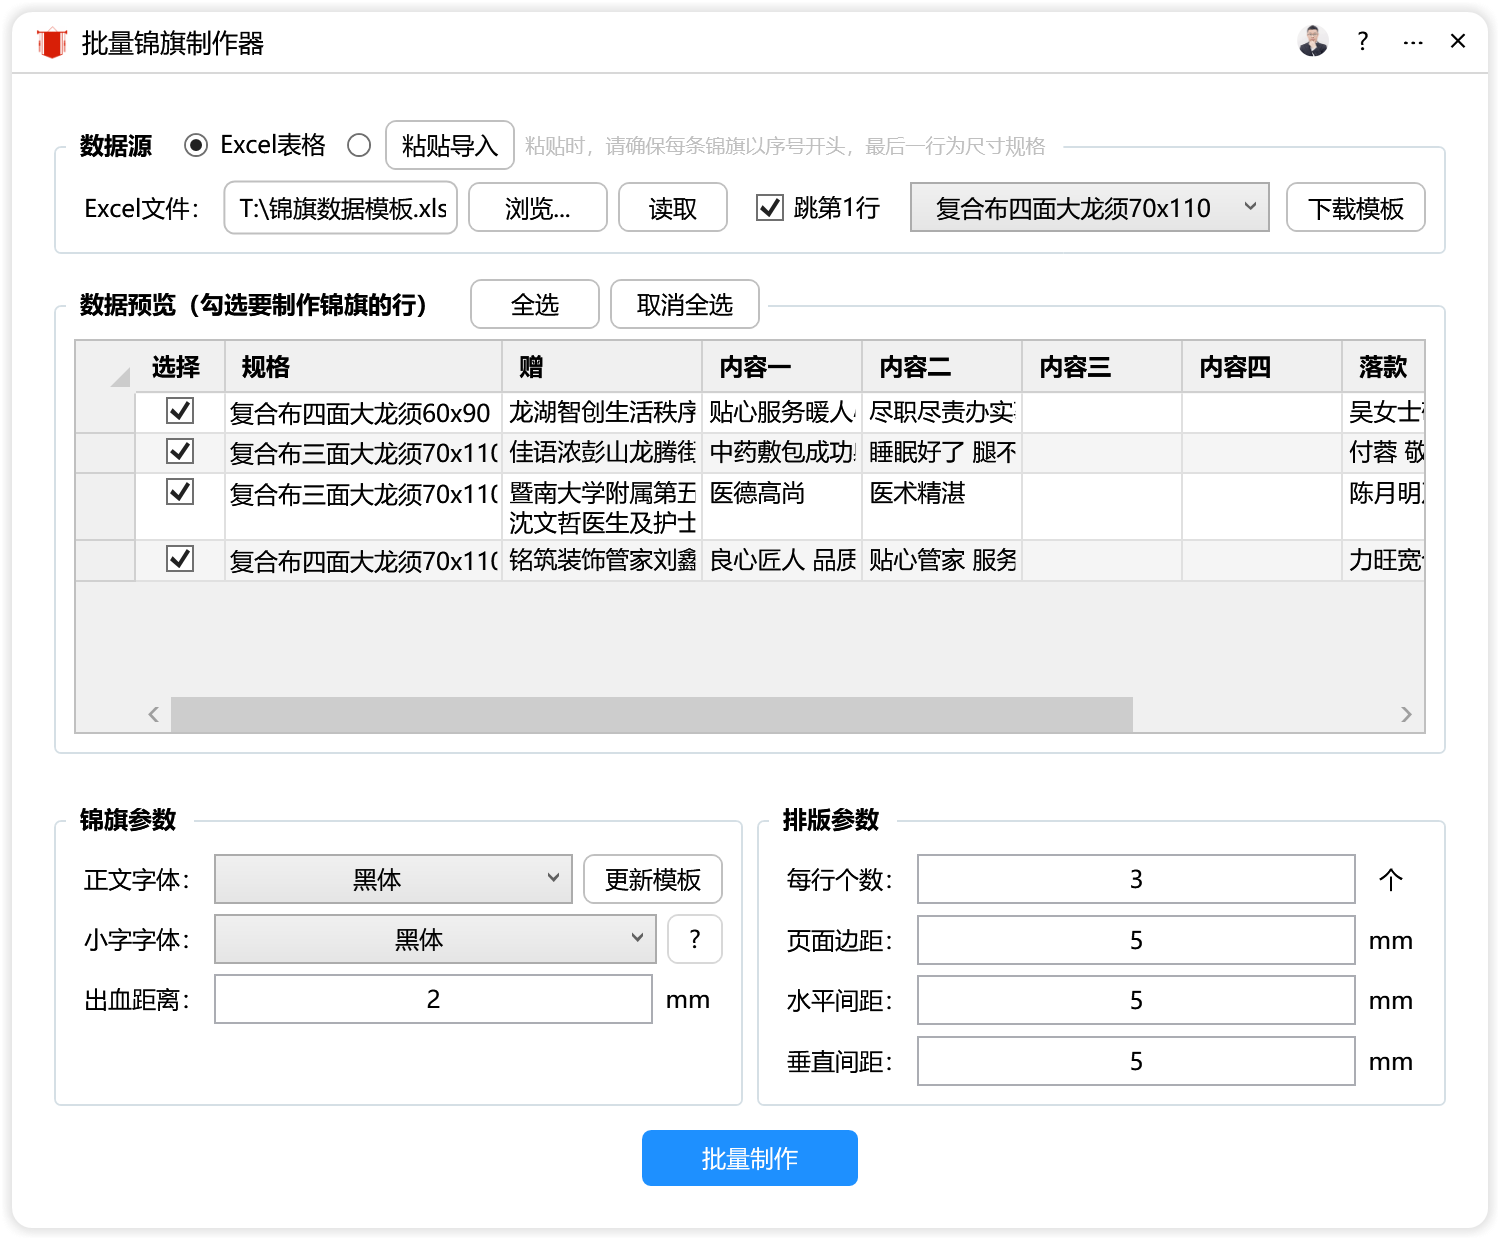Image resolution: width=1500 pixels, height=1240 pixels.
Task: Select the Excel表格 data source radio
Action: click(x=196, y=146)
